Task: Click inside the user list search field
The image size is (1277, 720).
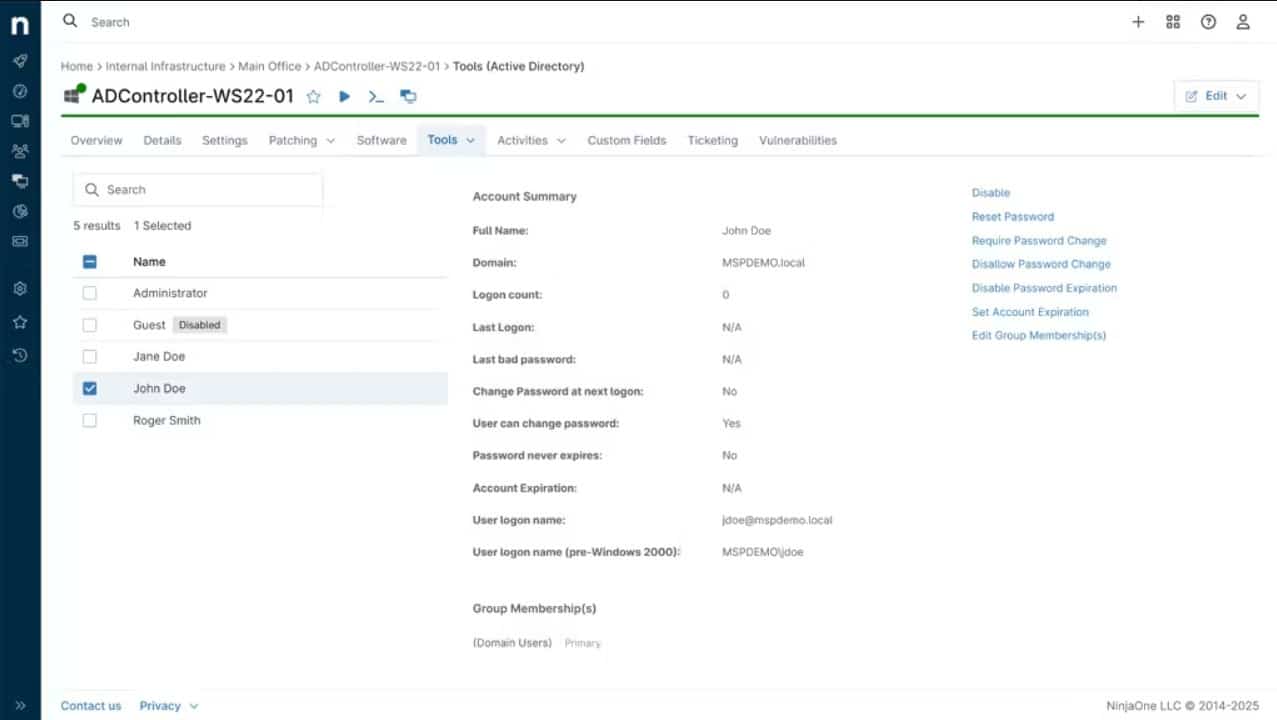Action: [197, 189]
